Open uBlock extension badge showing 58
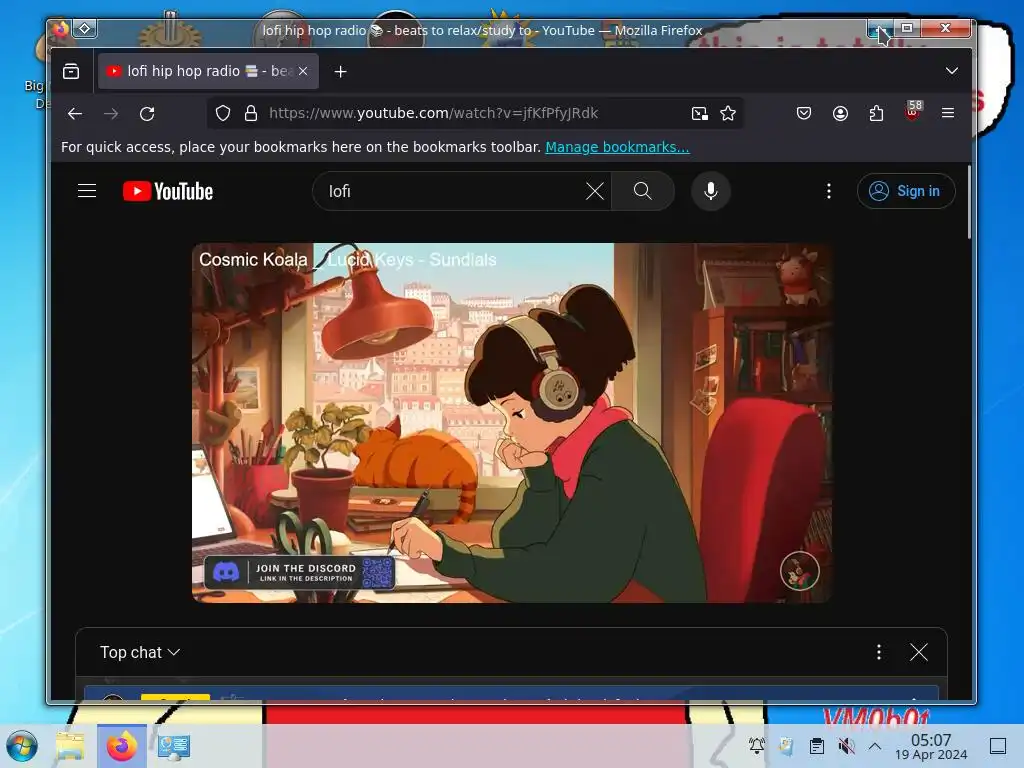 [x=913, y=111]
